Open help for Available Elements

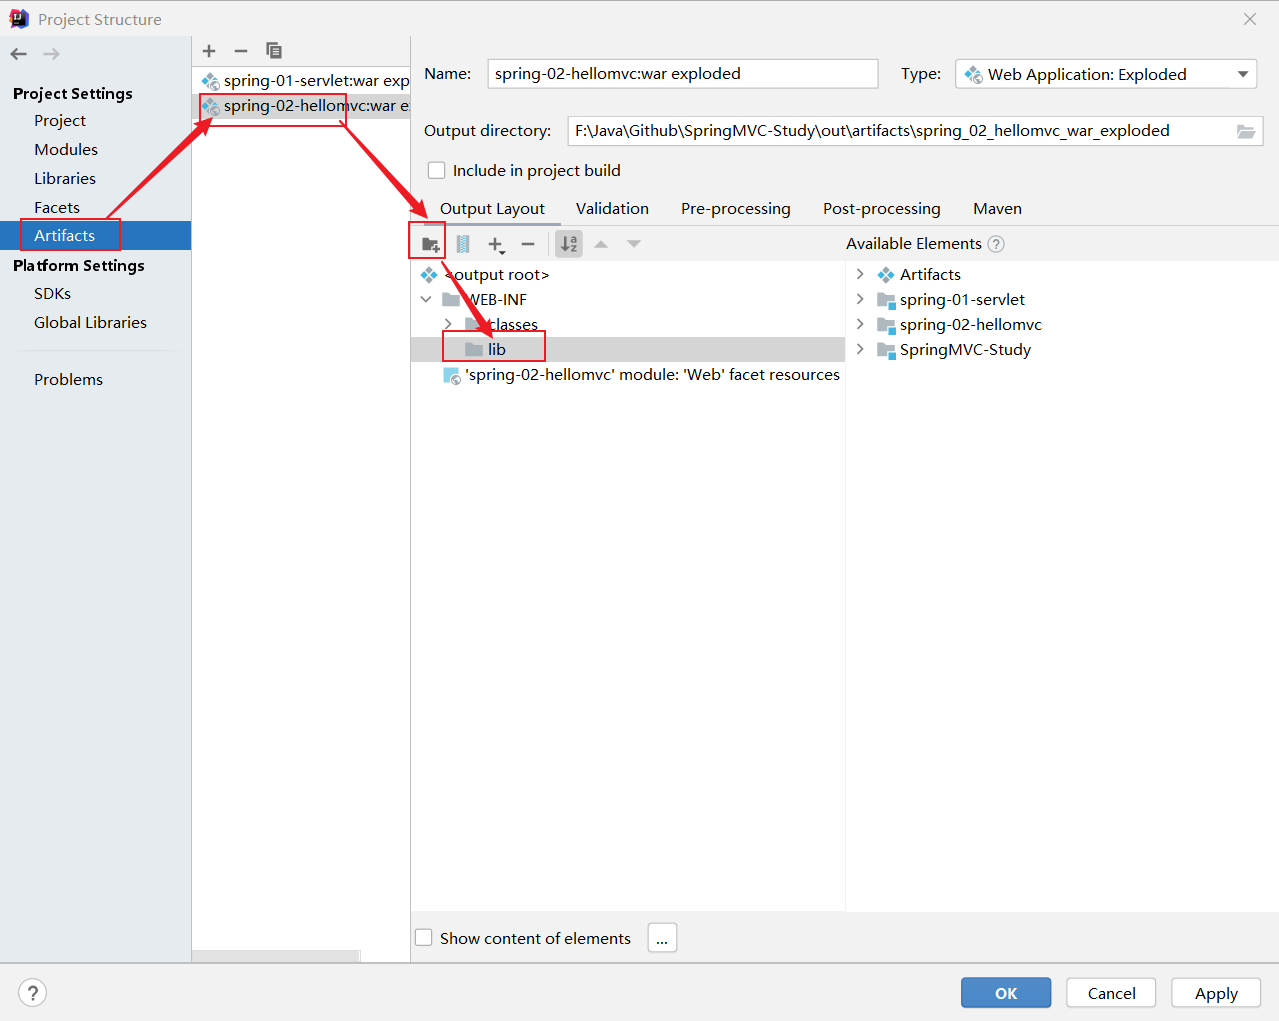pos(996,244)
